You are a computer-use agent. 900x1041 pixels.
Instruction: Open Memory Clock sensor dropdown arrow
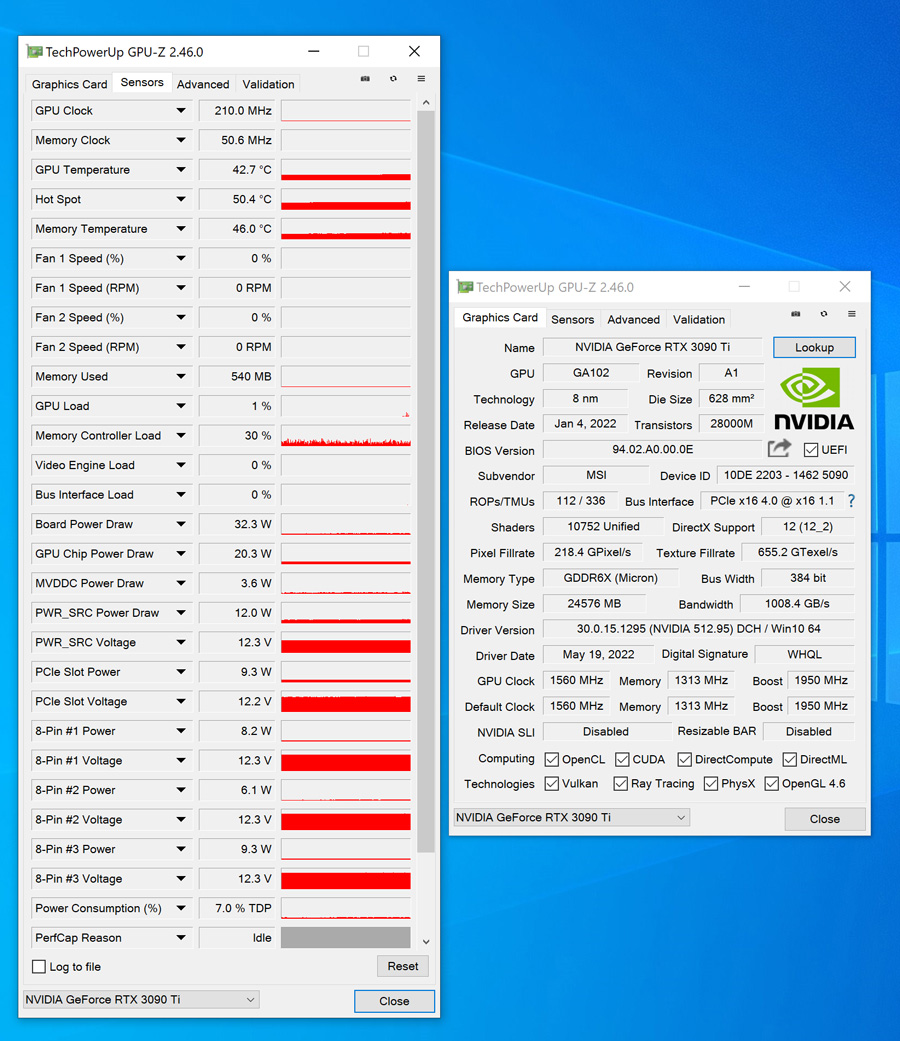pos(181,140)
